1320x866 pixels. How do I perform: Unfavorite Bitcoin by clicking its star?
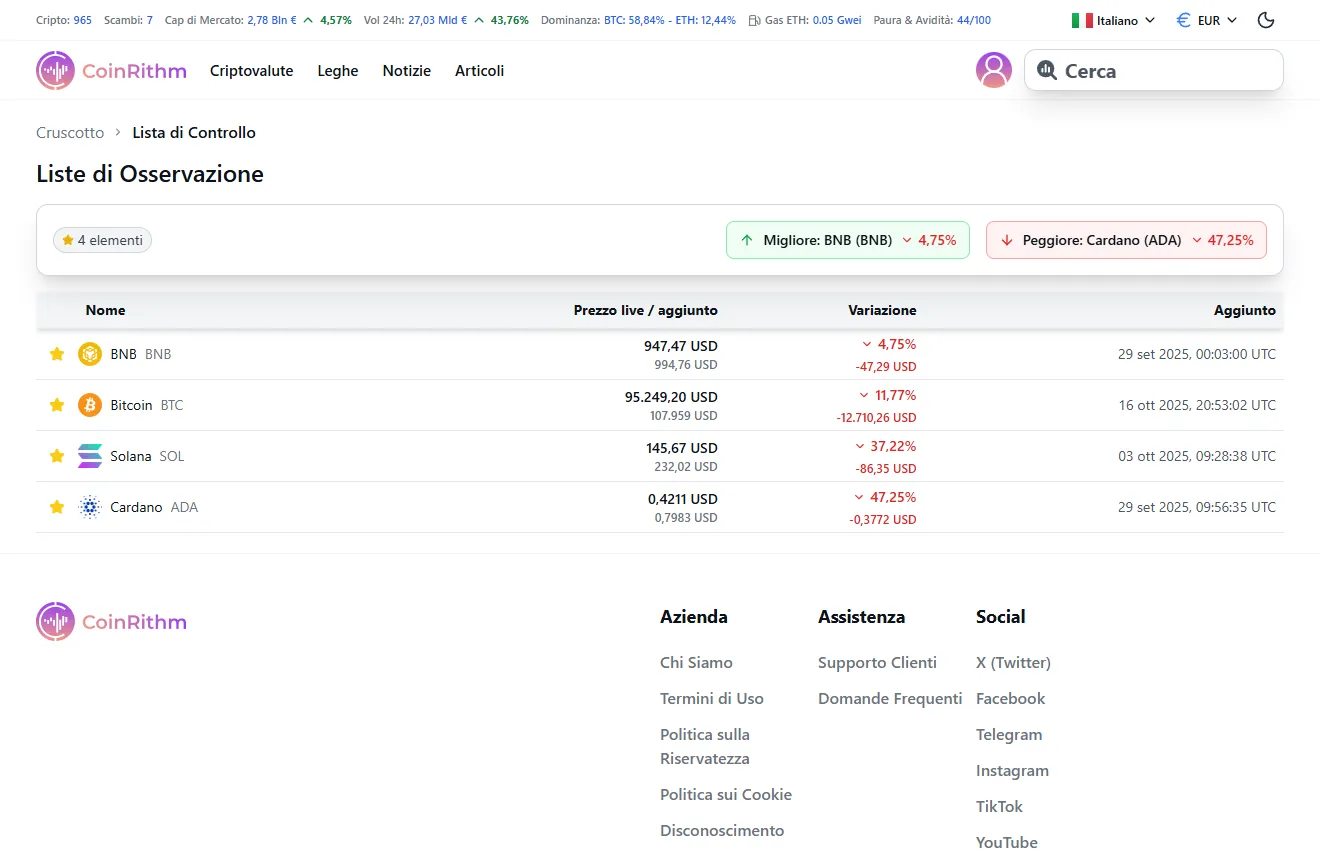(57, 405)
